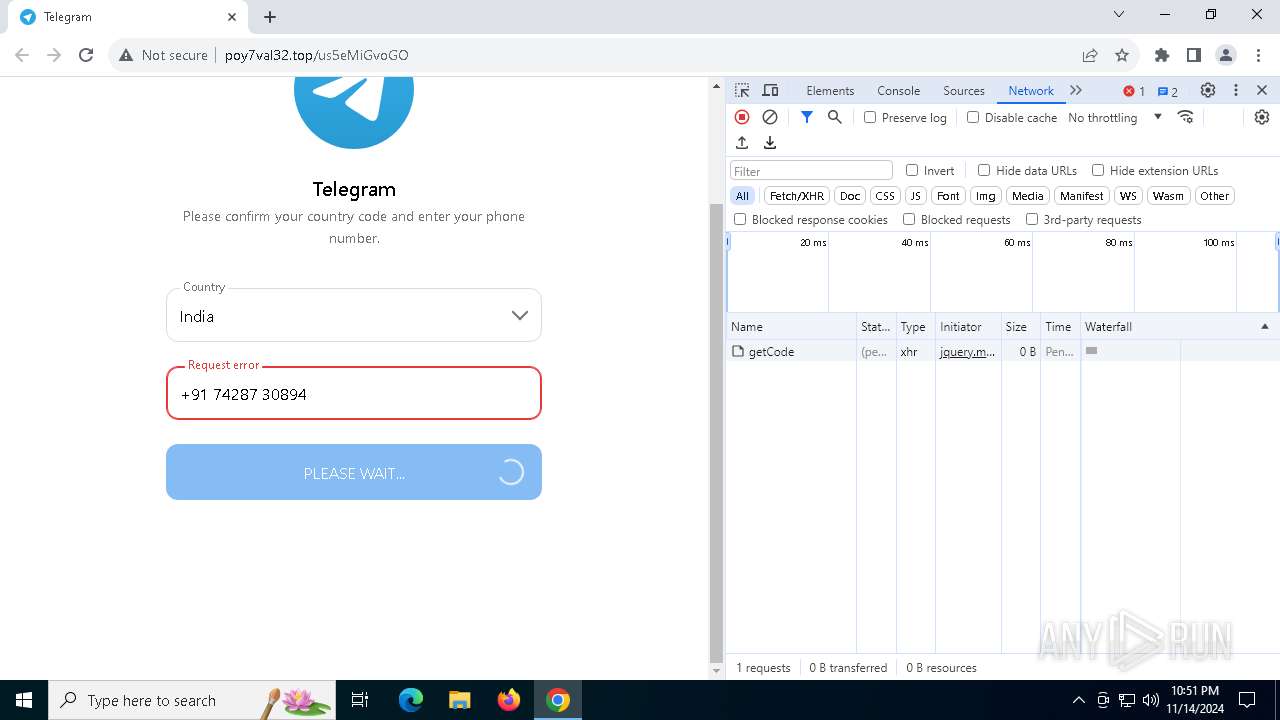Export HAR file download icon
The height and width of the screenshot is (720, 1280).
(770, 143)
